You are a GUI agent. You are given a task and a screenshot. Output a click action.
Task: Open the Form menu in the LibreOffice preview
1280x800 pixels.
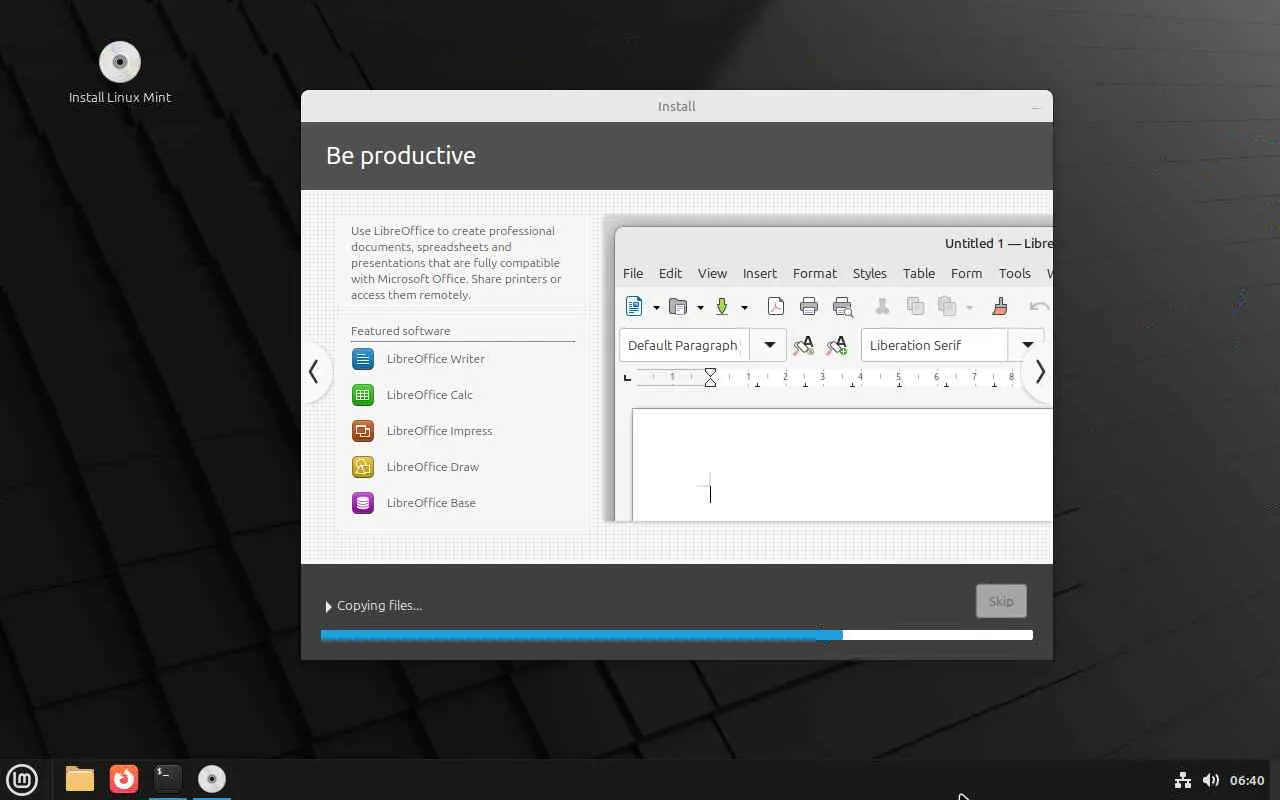[966, 273]
